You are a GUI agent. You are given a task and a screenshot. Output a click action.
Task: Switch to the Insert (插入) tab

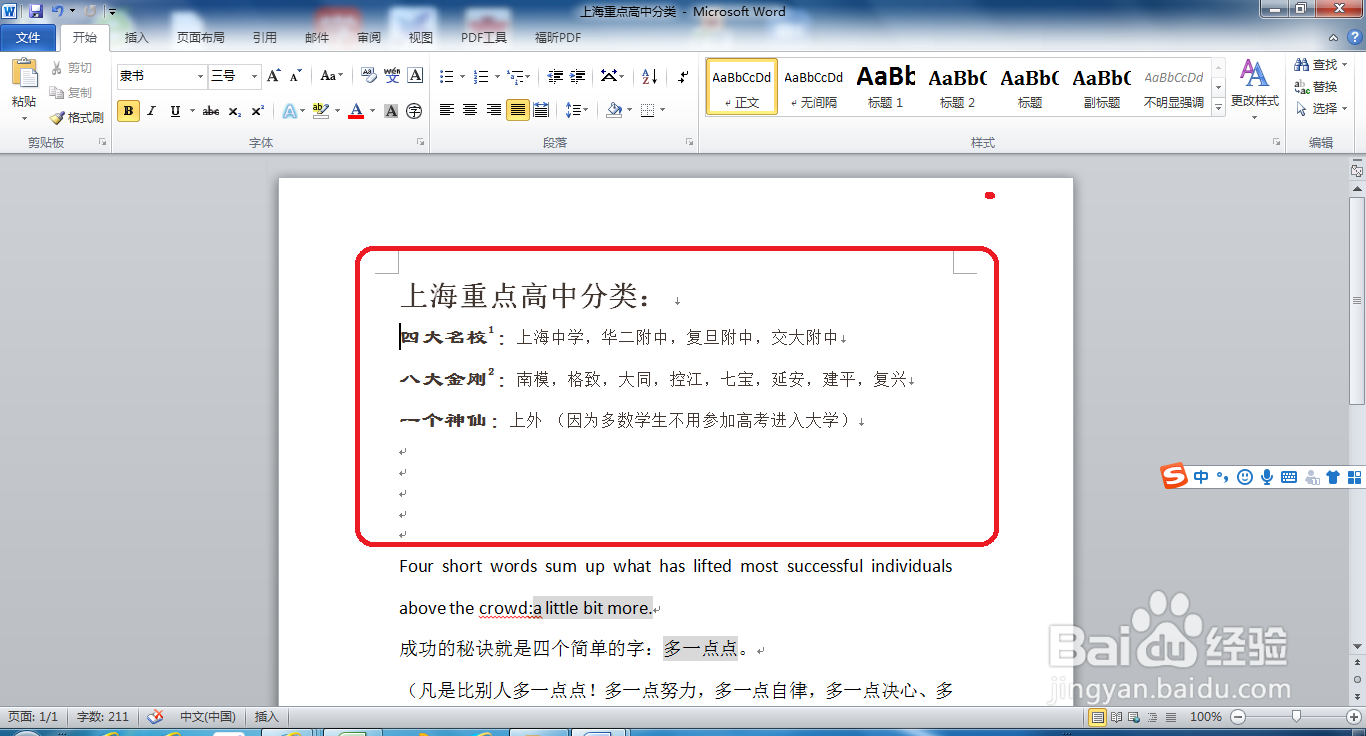(x=137, y=38)
